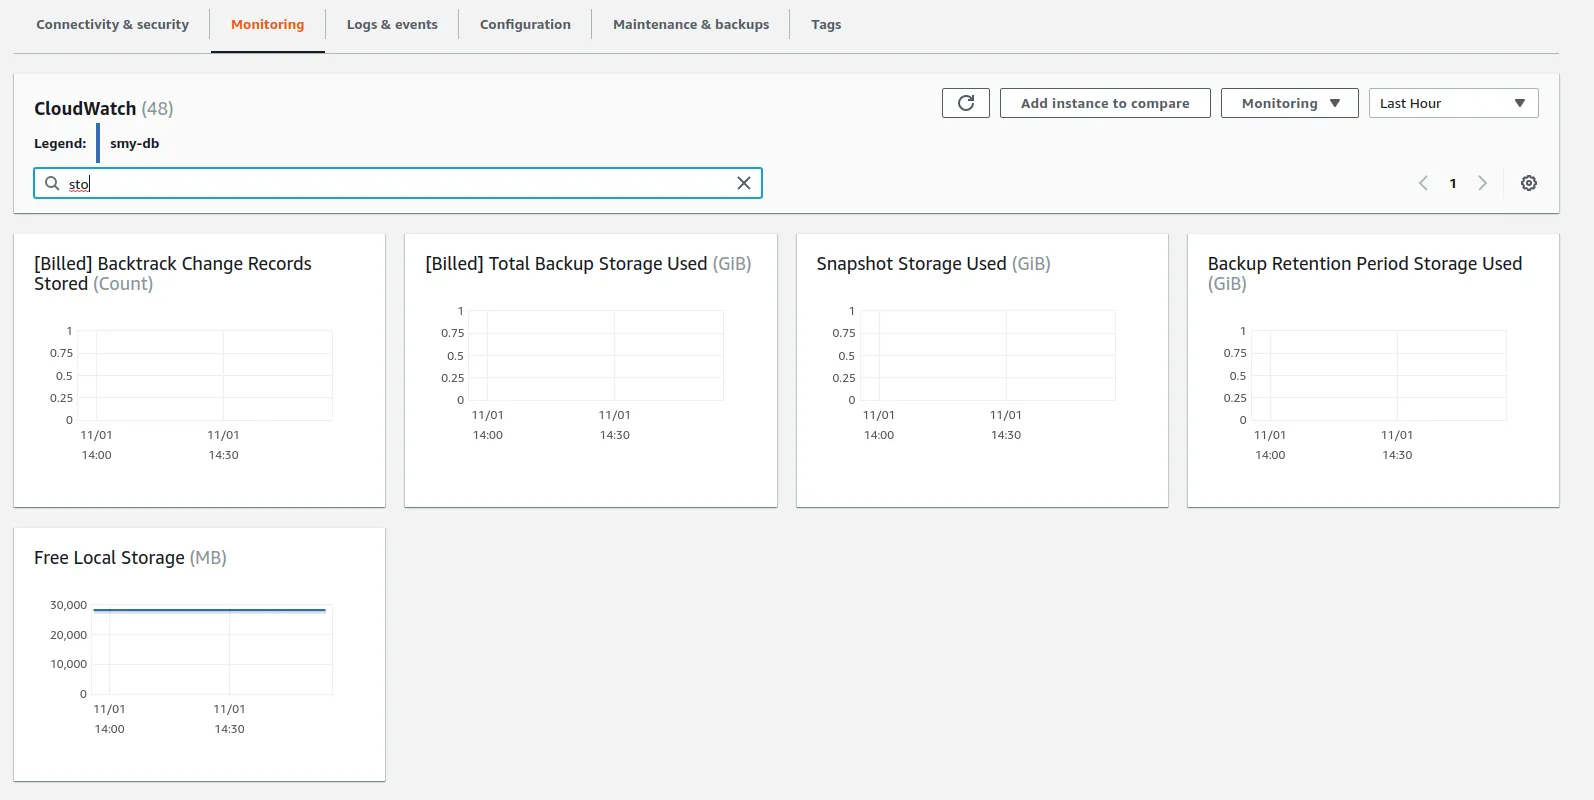
Task: Open the Logs & events tab
Action: pyautogui.click(x=392, y=24)
